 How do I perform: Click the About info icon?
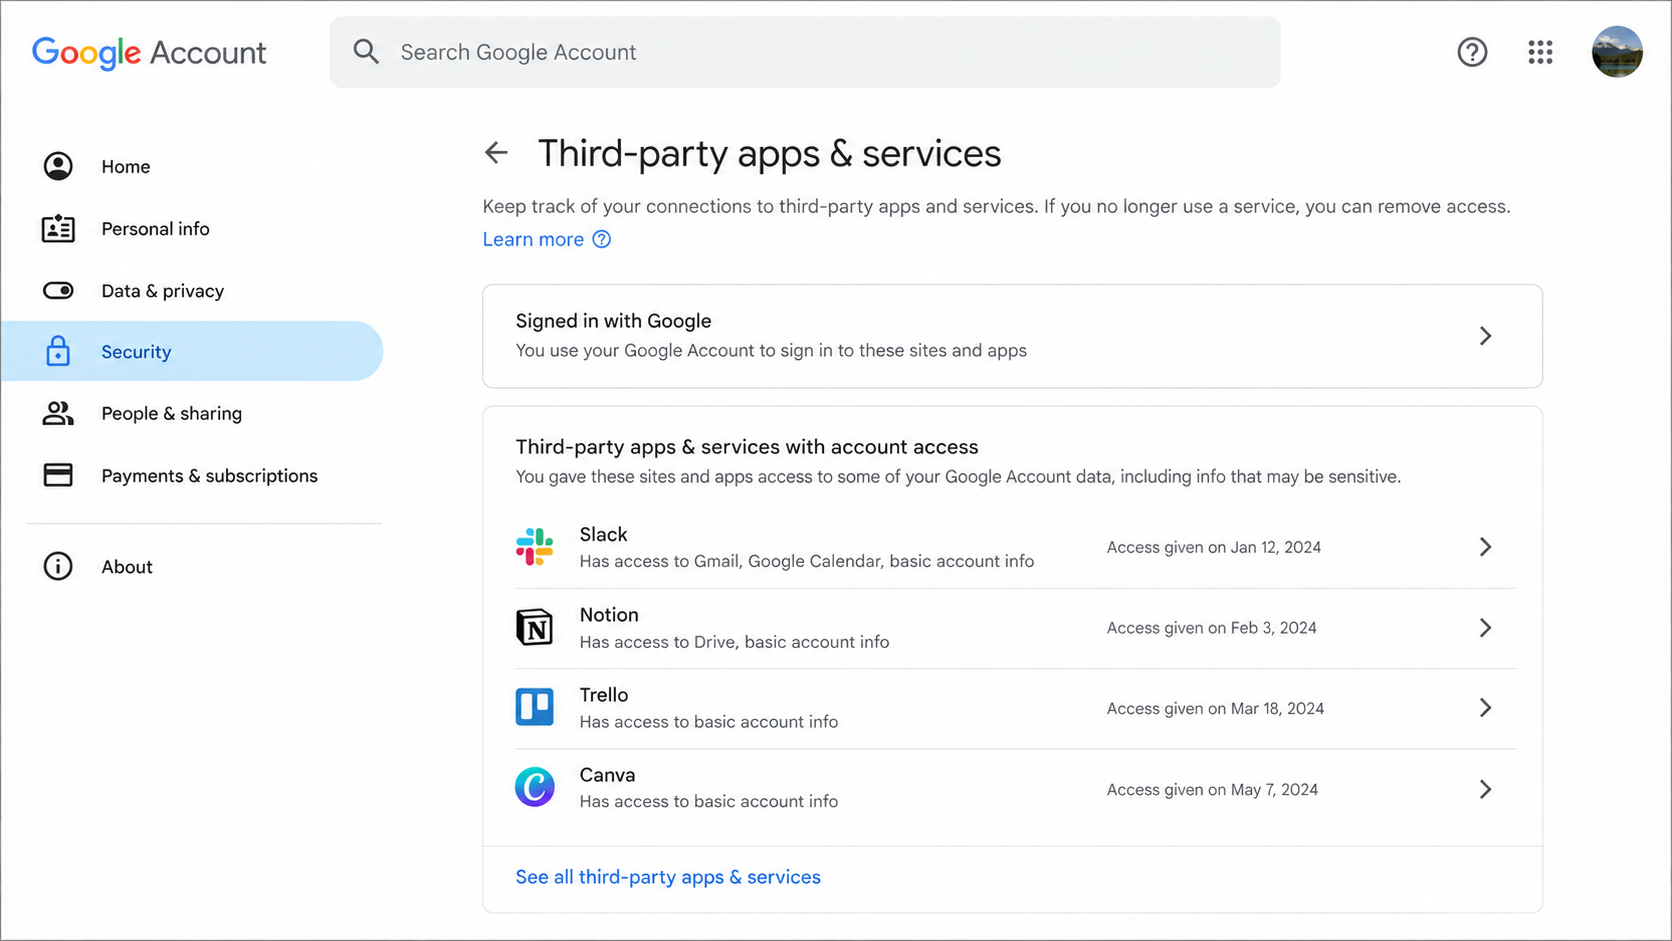[x=58, y=566]
